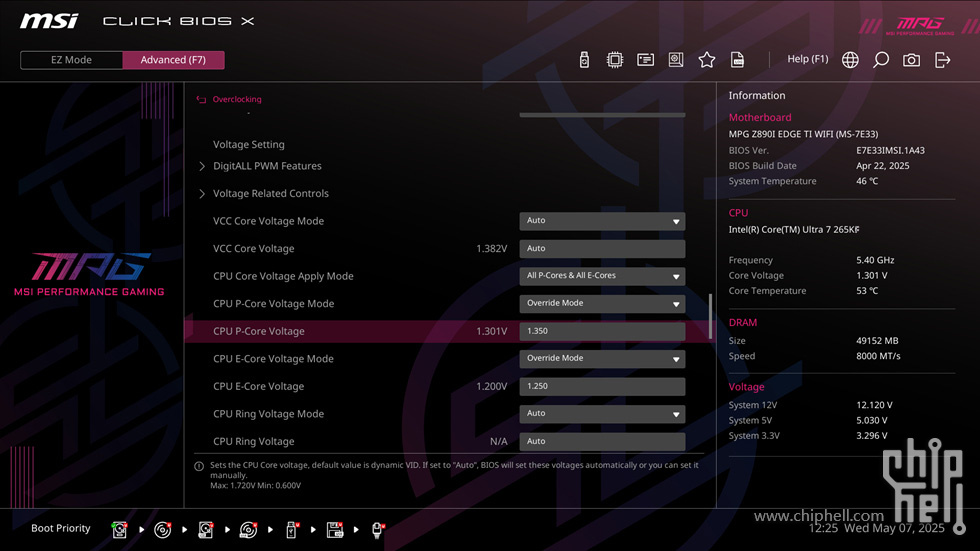Select the network boot device icon
The height and width of the screenshot is (551, 980).
pos(378,530)
